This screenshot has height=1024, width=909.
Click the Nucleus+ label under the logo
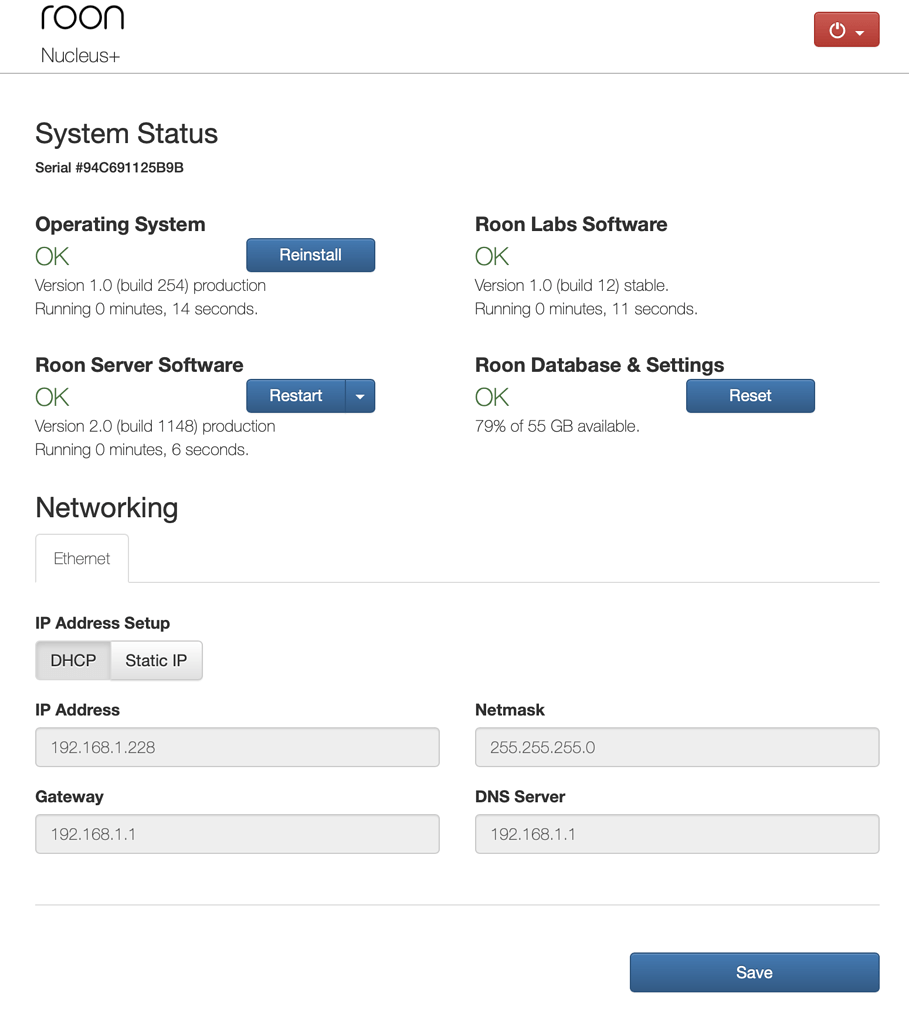[x=80, y=56]
